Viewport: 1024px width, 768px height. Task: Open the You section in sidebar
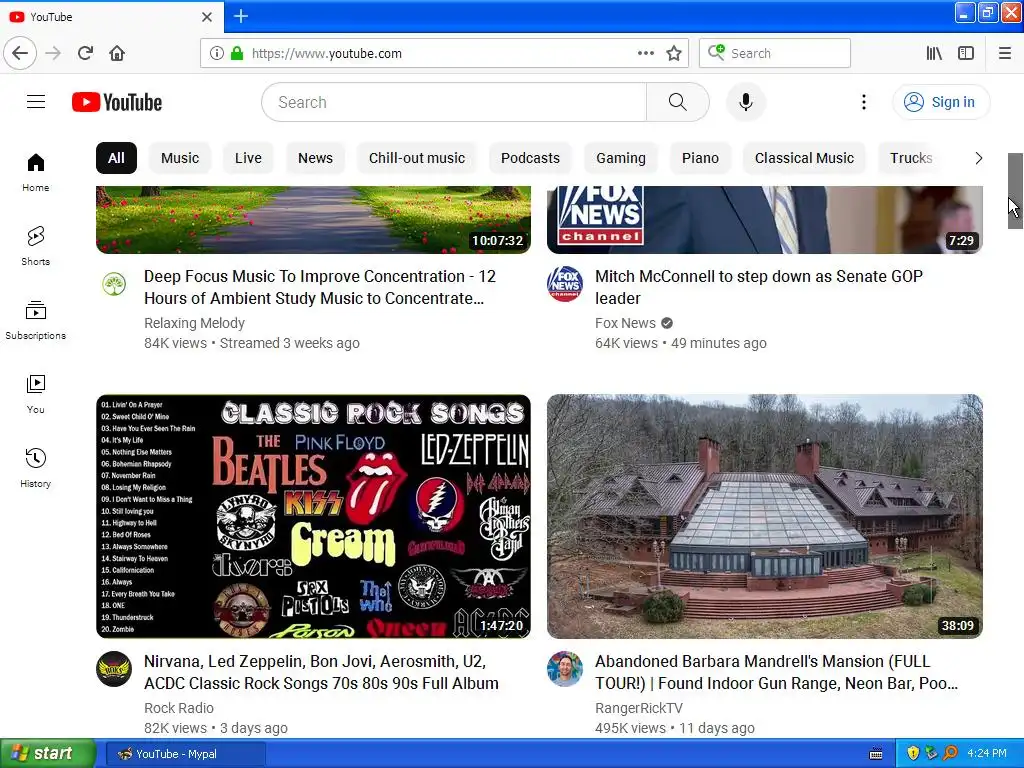pyautogui.click(x=36, y=394)
